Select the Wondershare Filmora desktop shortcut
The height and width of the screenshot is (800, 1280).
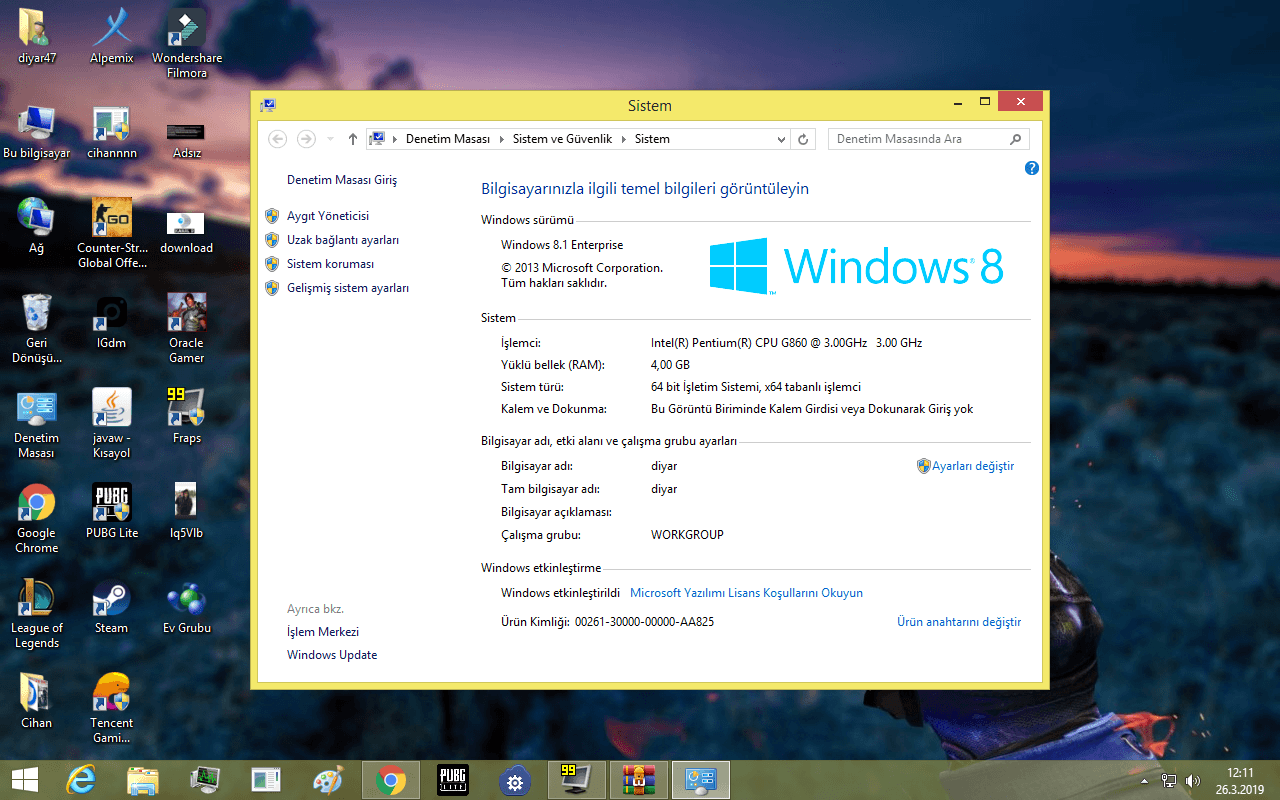(187, 43)
